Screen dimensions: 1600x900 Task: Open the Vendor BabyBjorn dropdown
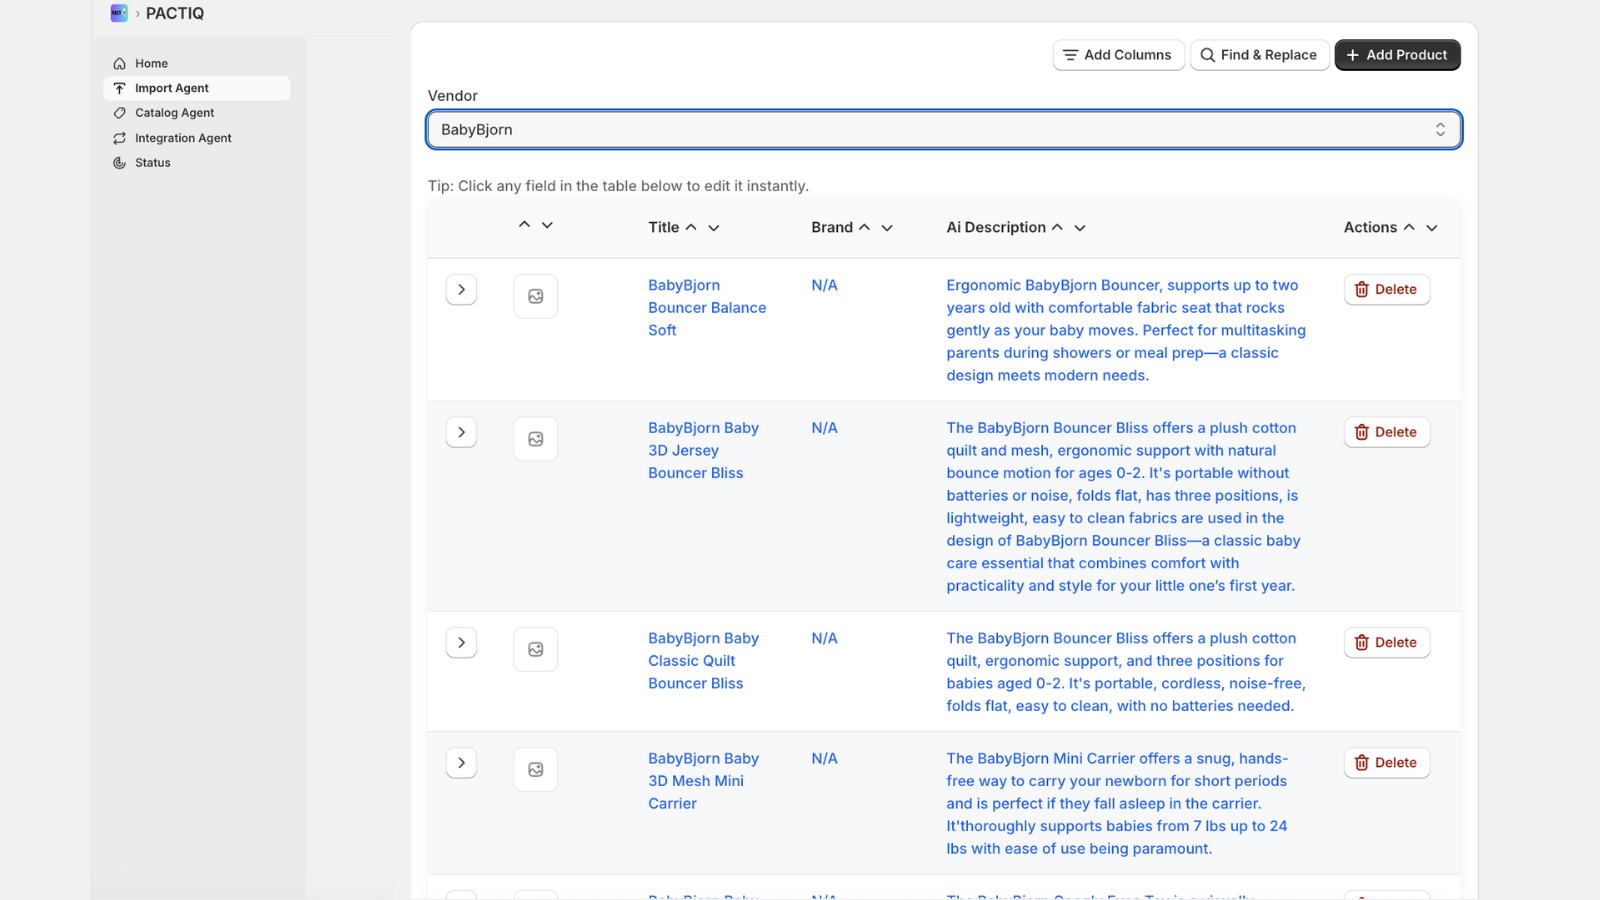click(x=944, y=130)
